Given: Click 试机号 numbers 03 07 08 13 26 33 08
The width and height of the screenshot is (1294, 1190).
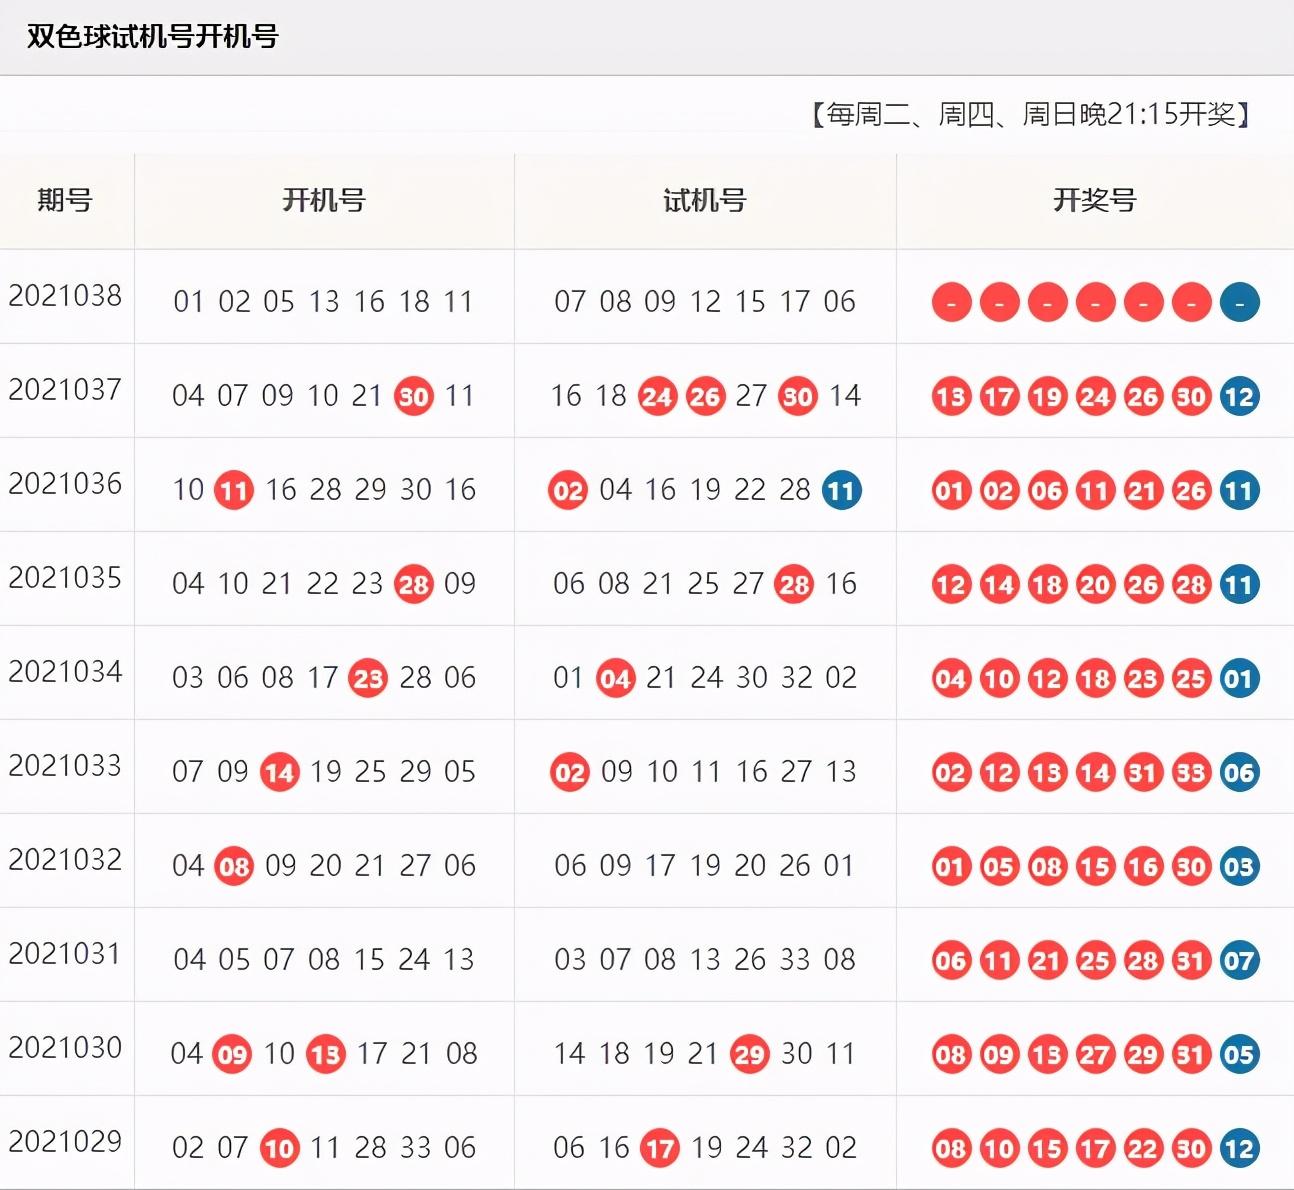Looking at the screenshot, I should point(705,960).
